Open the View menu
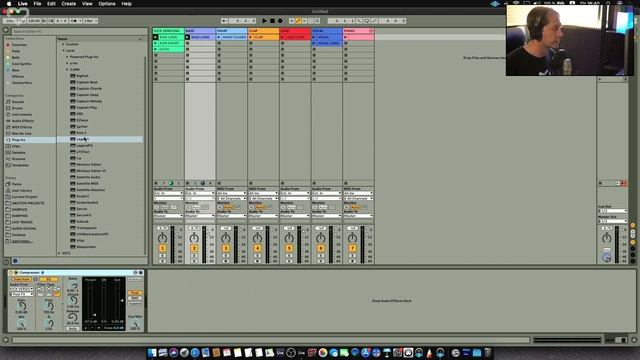 coord(87,4)
